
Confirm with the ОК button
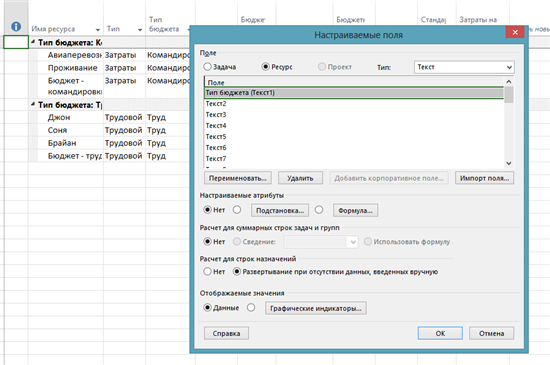440,333
